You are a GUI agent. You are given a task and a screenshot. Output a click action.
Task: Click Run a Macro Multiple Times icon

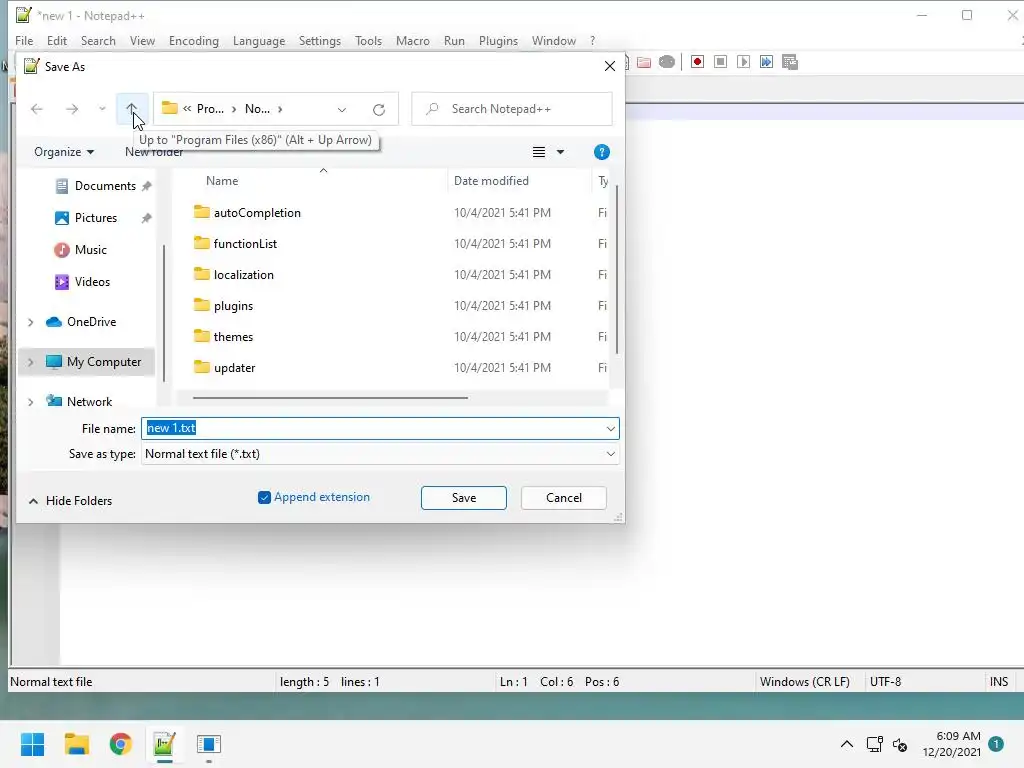click(x=766, y=62)
